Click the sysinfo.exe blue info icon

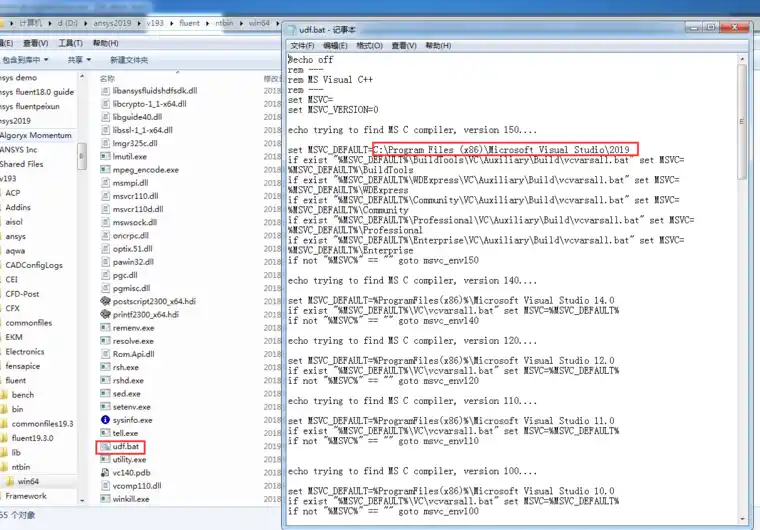point(105,420)
